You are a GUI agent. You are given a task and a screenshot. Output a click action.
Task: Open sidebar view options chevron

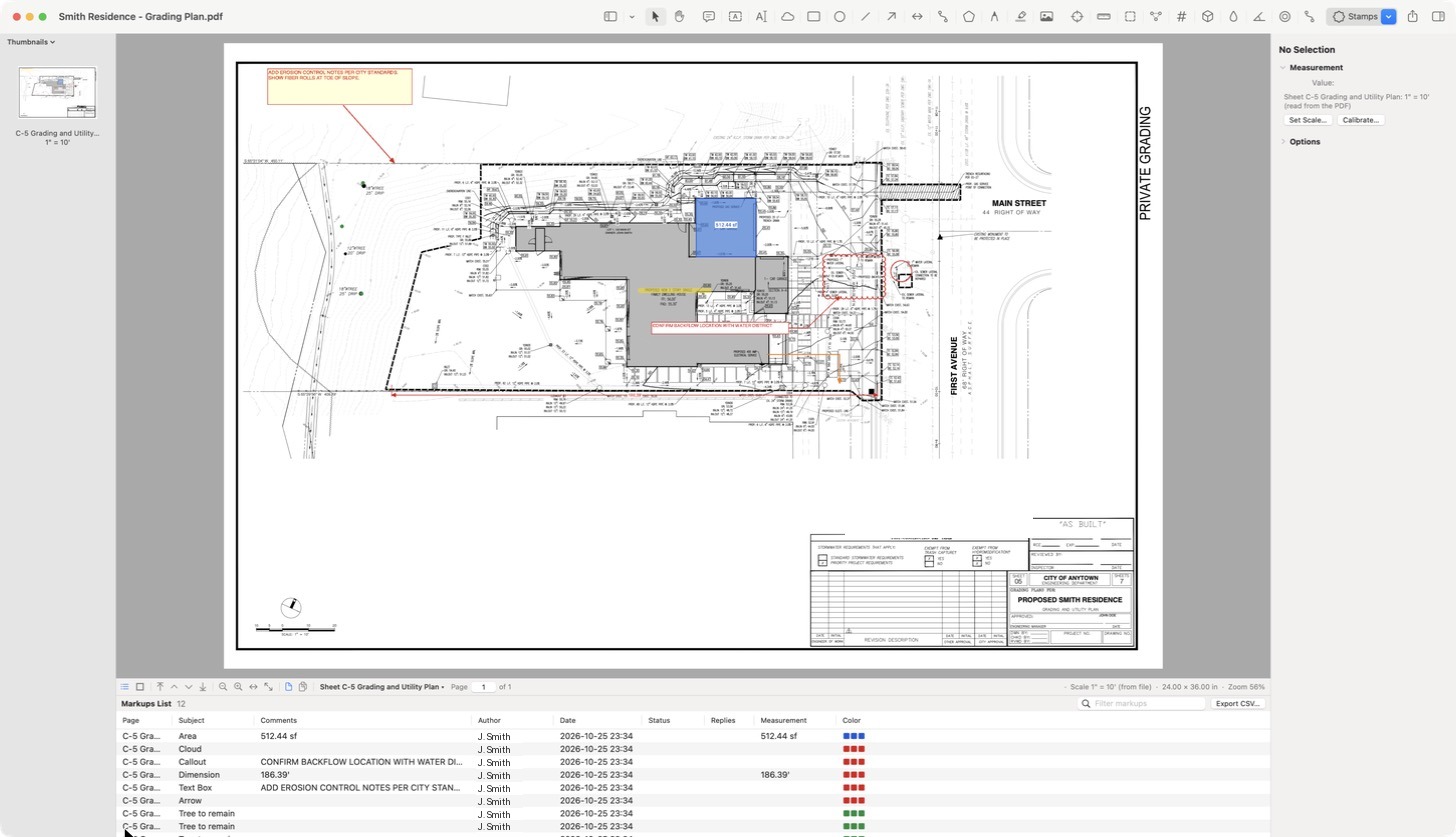pos(632,17)
